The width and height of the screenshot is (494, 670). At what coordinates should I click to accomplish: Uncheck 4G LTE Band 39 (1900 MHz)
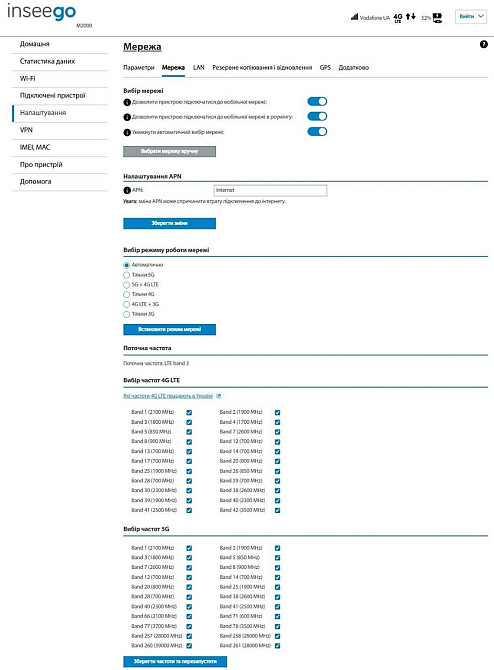189,501
